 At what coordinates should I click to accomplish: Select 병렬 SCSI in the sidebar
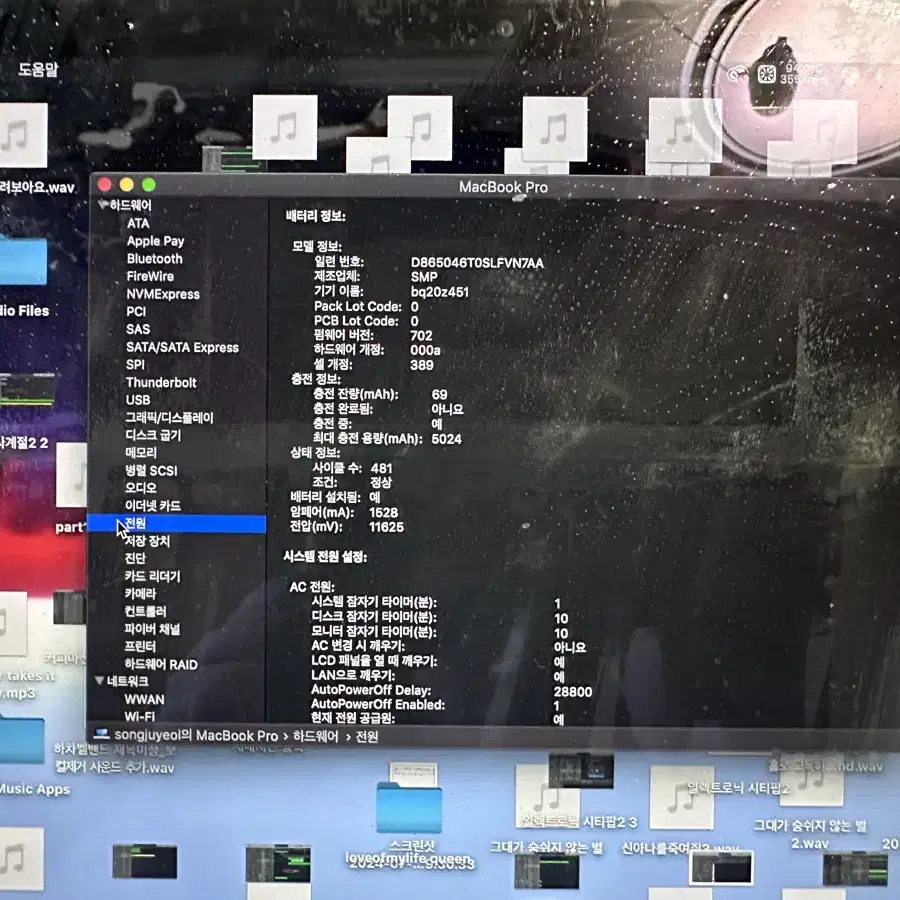[x=152, y=470]
